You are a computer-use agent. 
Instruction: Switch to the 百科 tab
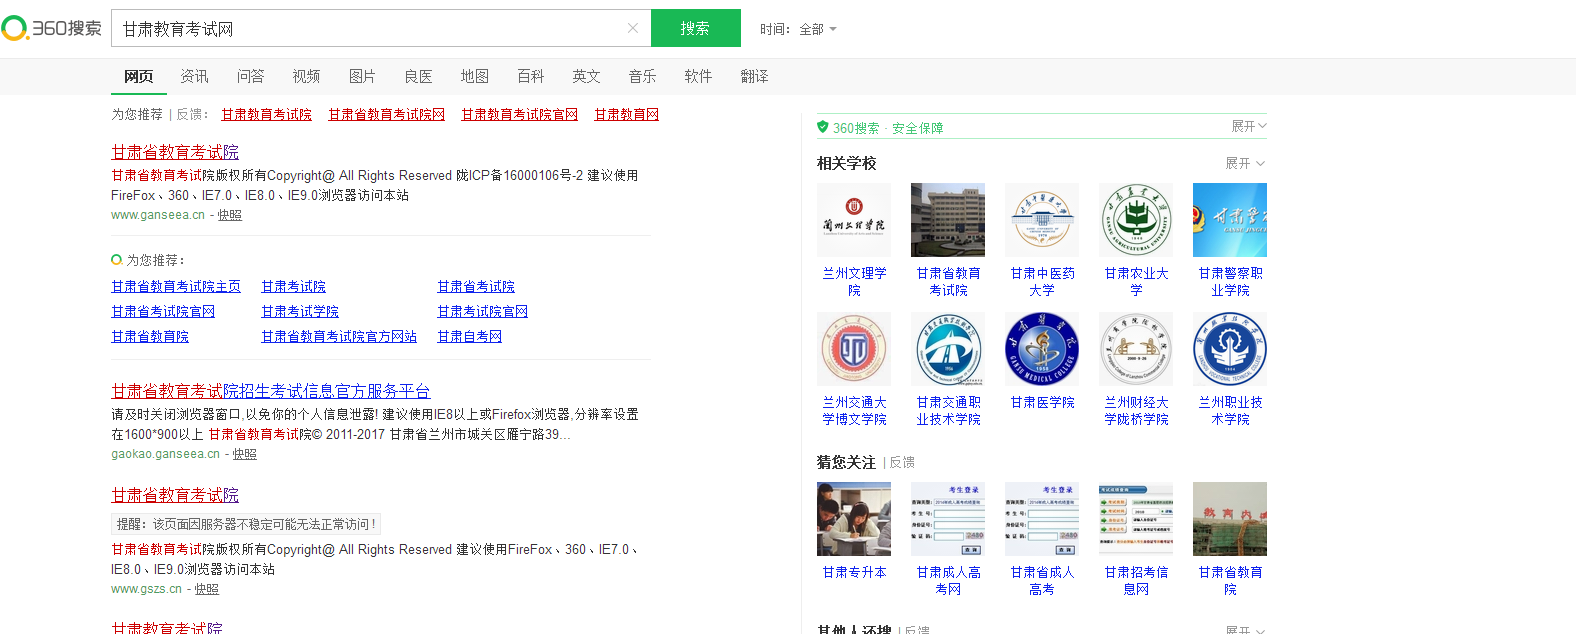click(x=530, y=76)
